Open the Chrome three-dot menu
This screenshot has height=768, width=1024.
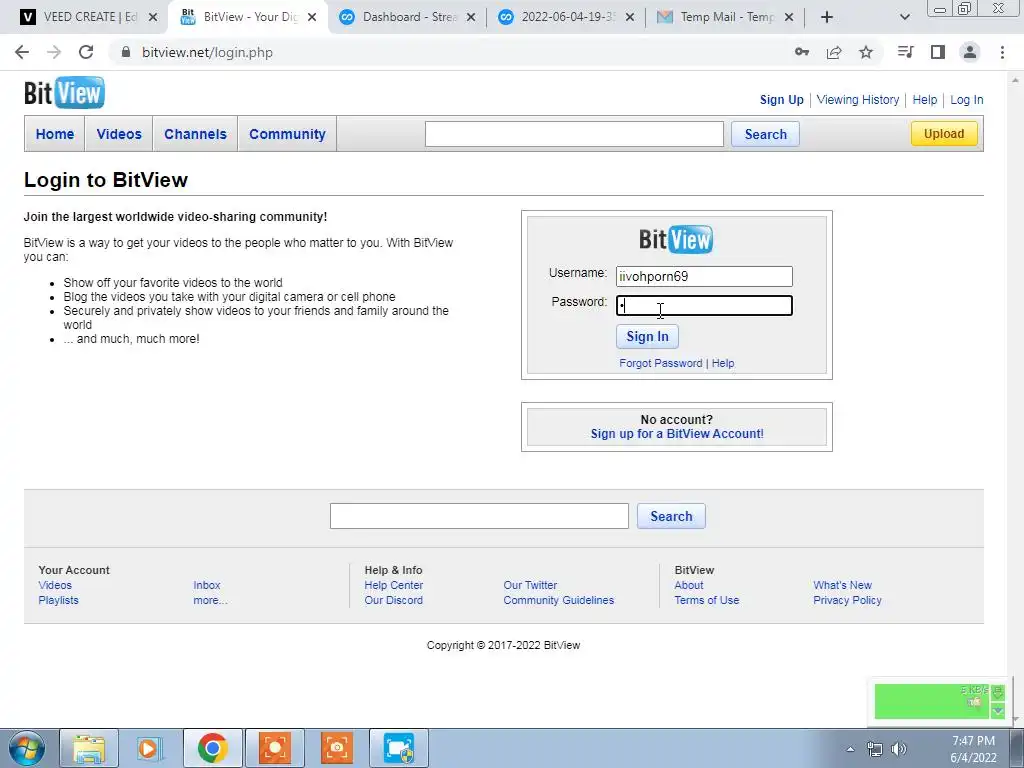(x=1002, y=52)
